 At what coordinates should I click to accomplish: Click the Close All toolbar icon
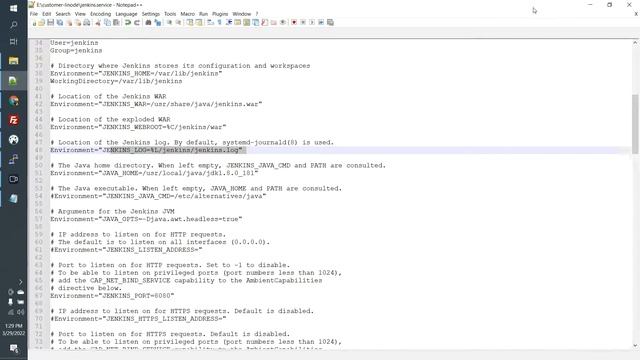point(78,23)
